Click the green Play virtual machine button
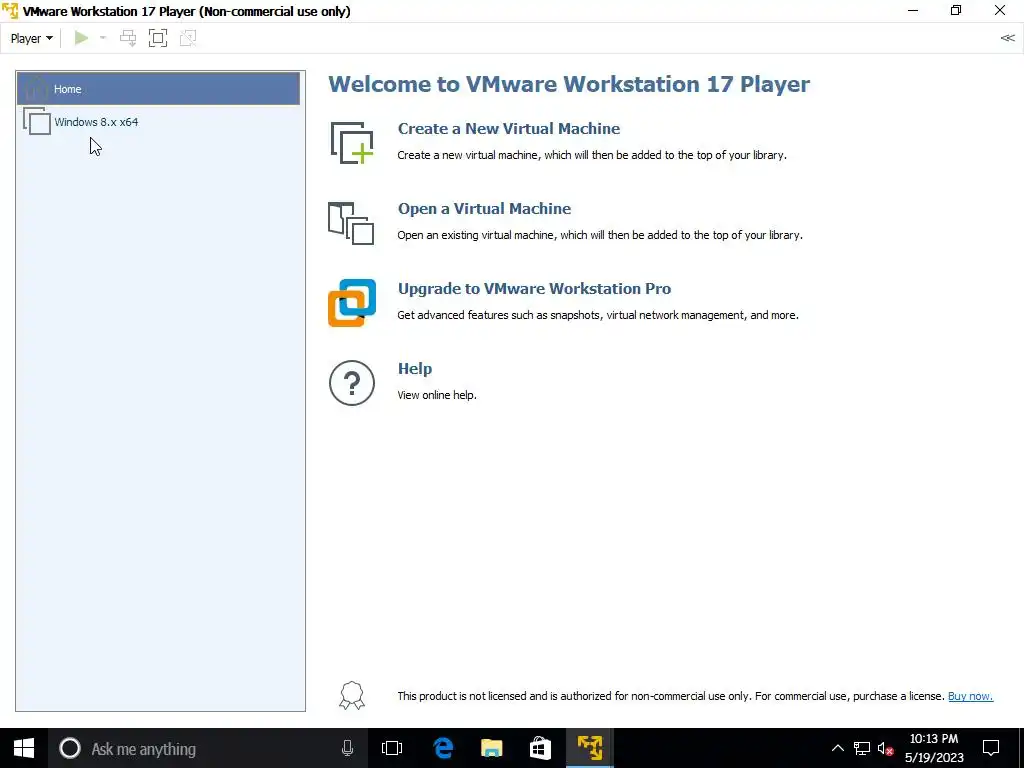Screen dimensions: 1024x768 pyautogui.click(x=81, y=39)
